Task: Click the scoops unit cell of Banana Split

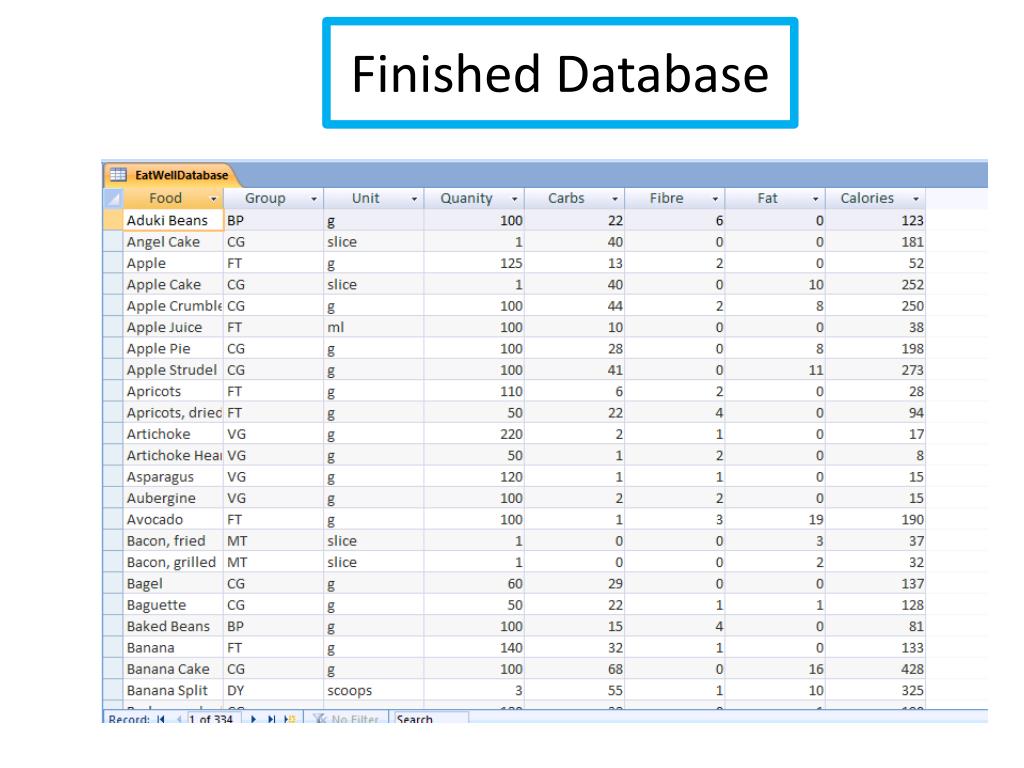Action: (x=374, y=690)
